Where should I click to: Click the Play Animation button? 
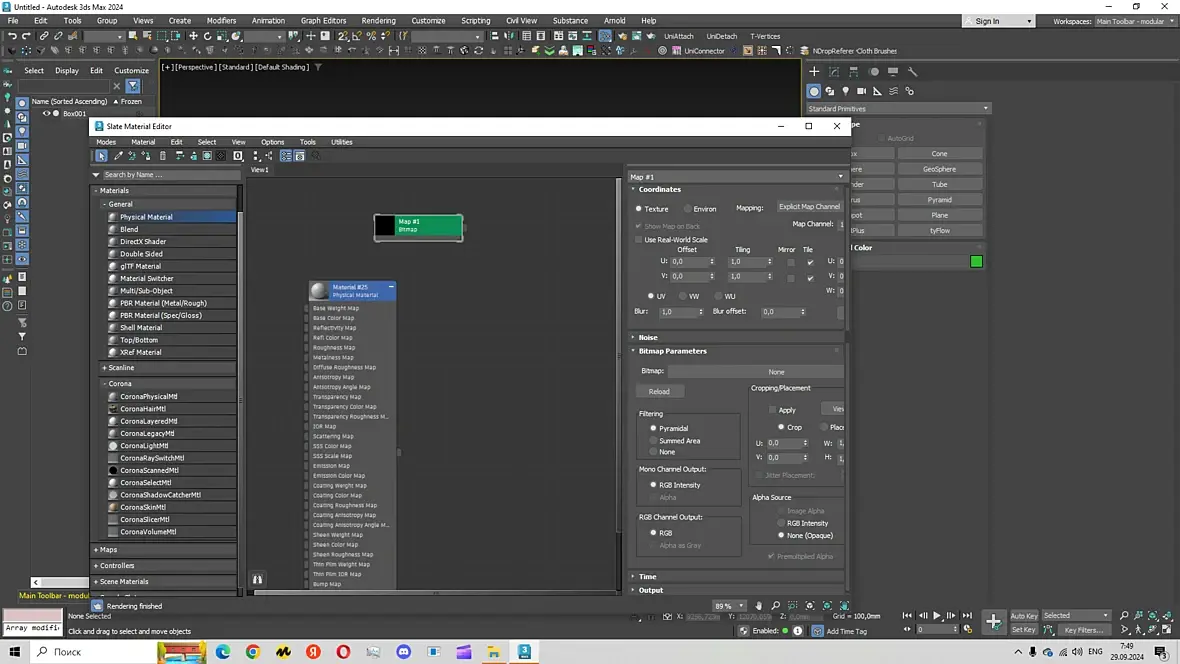click(x=937, y=615)
